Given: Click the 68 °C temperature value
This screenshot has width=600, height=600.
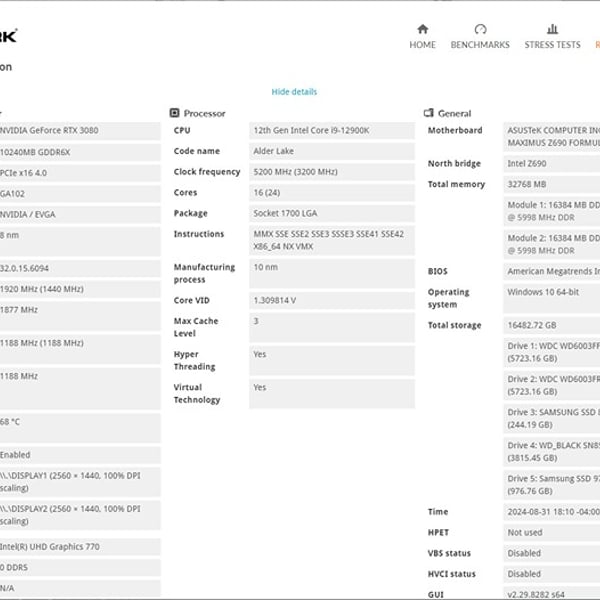Looking at the screenshot, I should 80,428.
